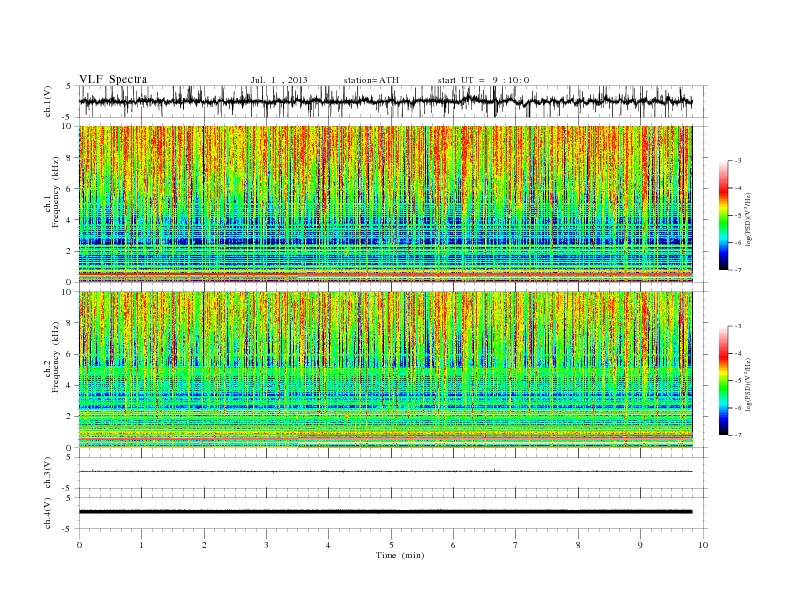Image resolution: width=792 pixels, height=612 pixels.
Task: Click inside the ch.1 spectrogram panel
Action: tap(386, 204)
